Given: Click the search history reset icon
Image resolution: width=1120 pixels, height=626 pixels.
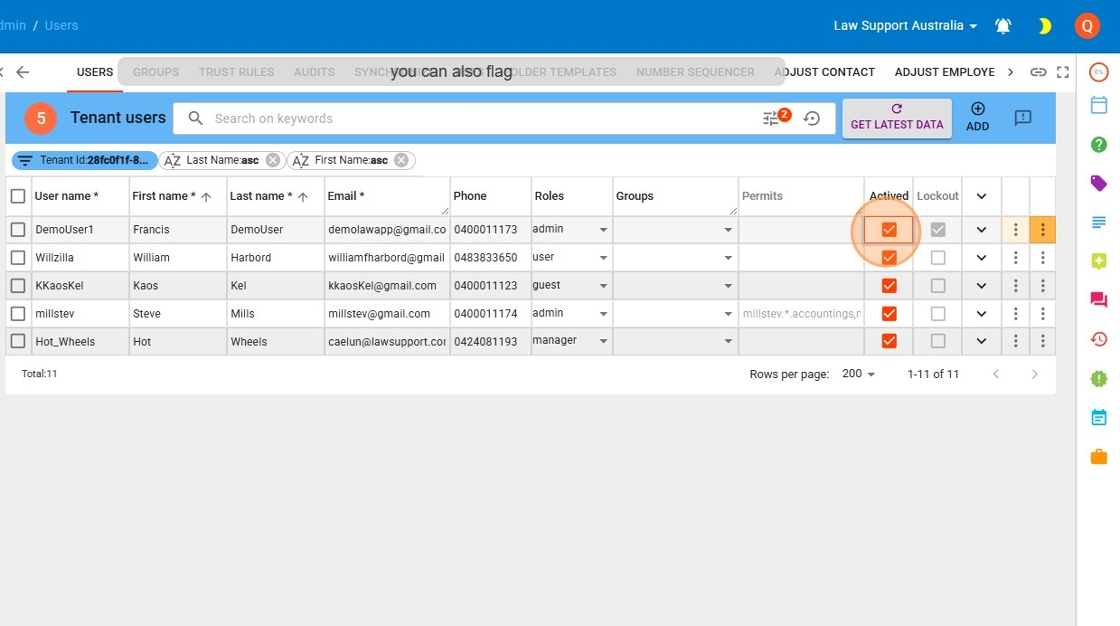Looking at the screenshot, I should [812, 119].
